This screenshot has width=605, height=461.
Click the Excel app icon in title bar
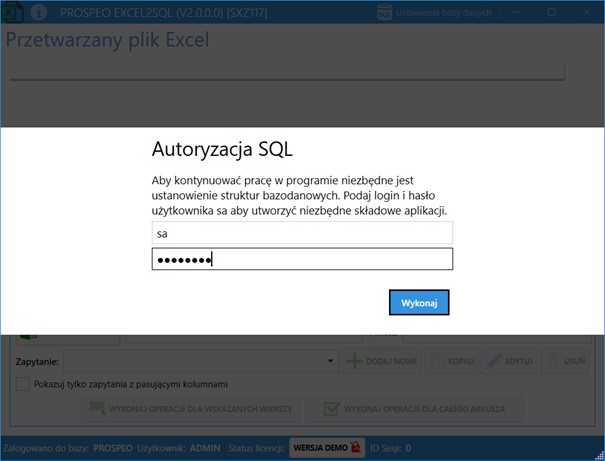coord(12,12)
